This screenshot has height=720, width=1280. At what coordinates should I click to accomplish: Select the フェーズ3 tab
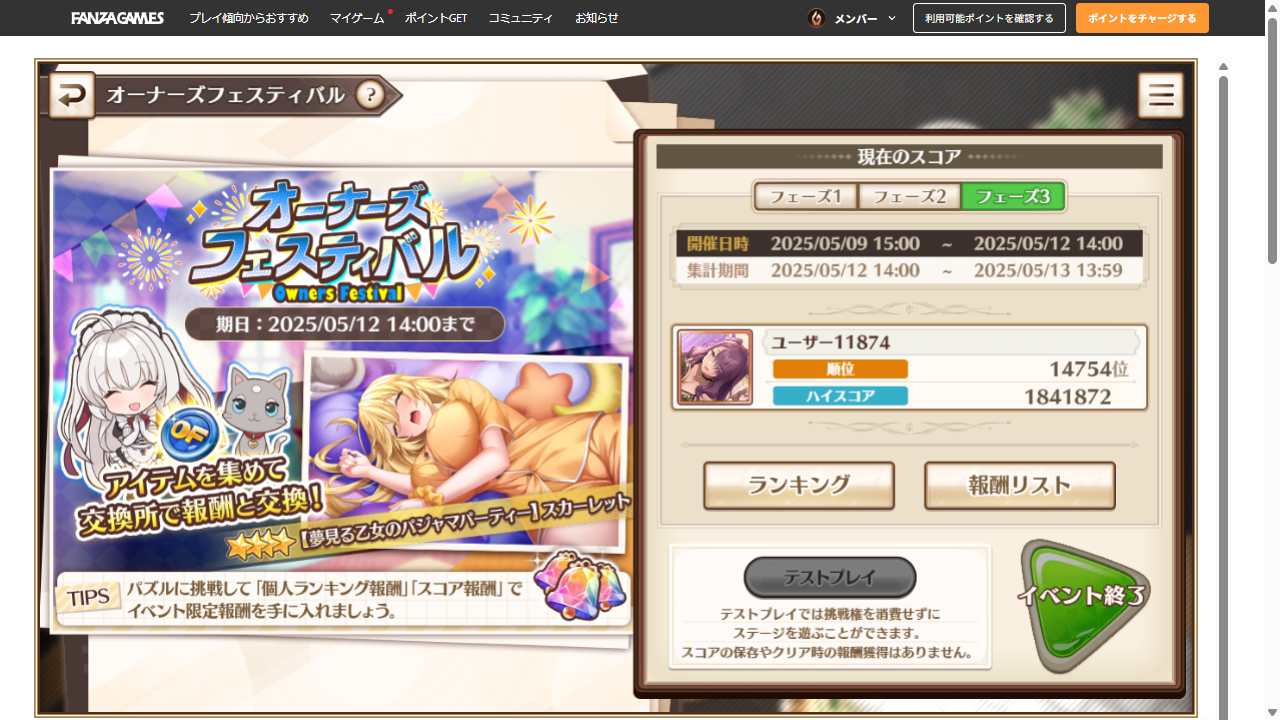pos(1013,196)
